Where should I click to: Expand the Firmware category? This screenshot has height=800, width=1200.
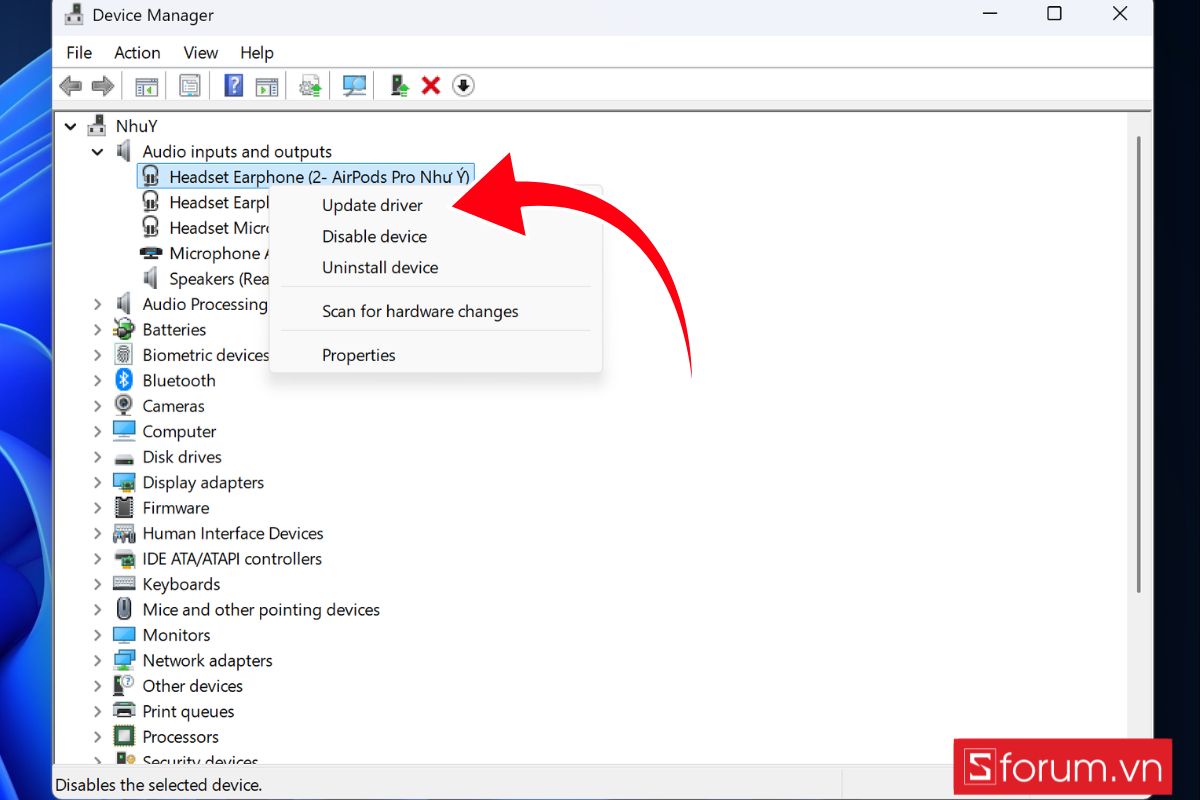click(x=97, y=508)
